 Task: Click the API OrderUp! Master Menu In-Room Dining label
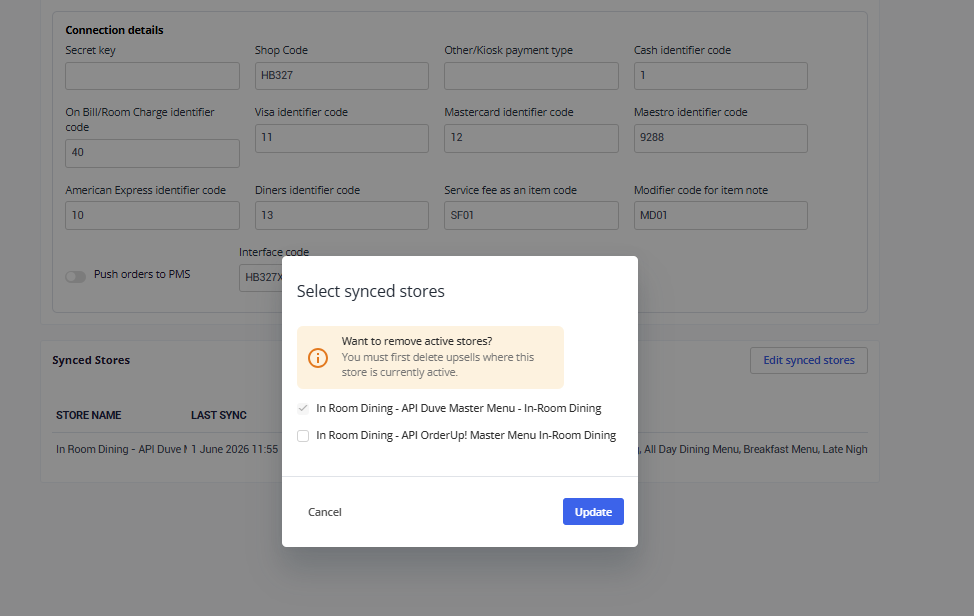466,435
